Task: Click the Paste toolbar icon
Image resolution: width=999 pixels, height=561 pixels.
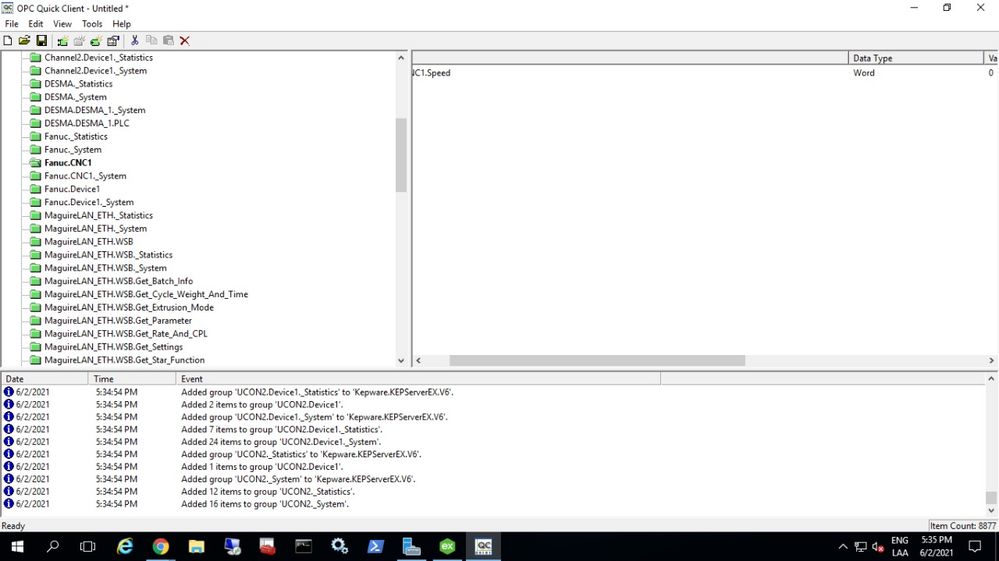Action: (x=168, y=41)
